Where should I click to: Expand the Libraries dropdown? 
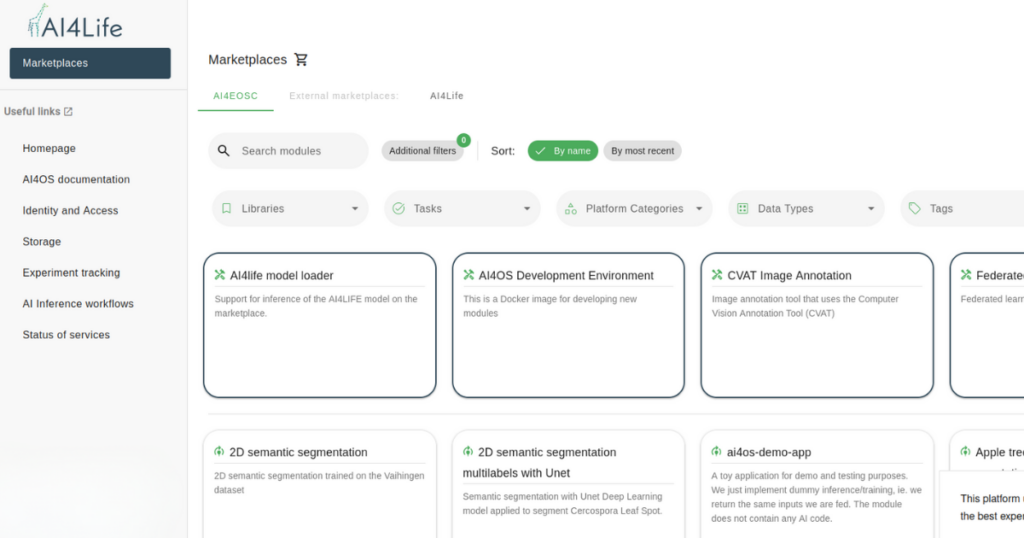(354, 209)
